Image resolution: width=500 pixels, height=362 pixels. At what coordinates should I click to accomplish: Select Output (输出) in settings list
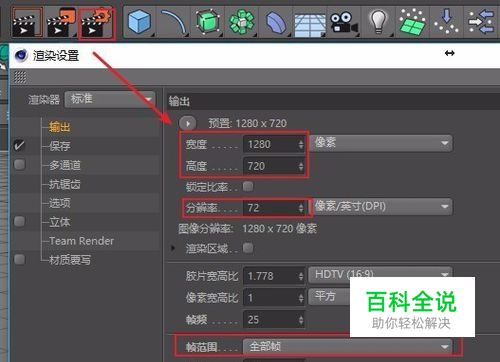pos(59,127)
